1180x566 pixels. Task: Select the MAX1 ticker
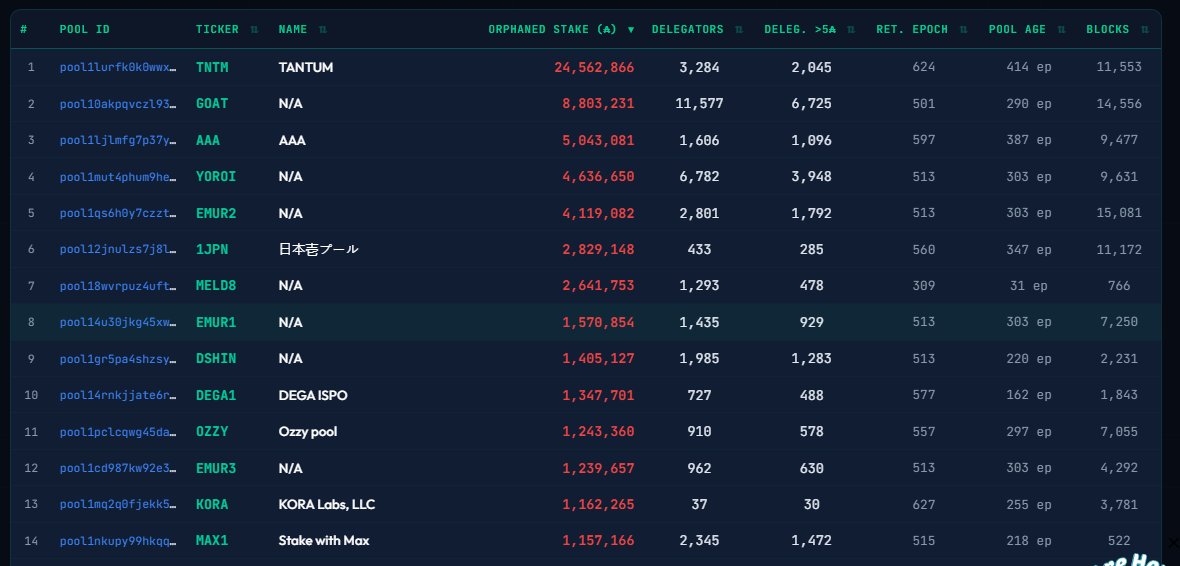212,541
